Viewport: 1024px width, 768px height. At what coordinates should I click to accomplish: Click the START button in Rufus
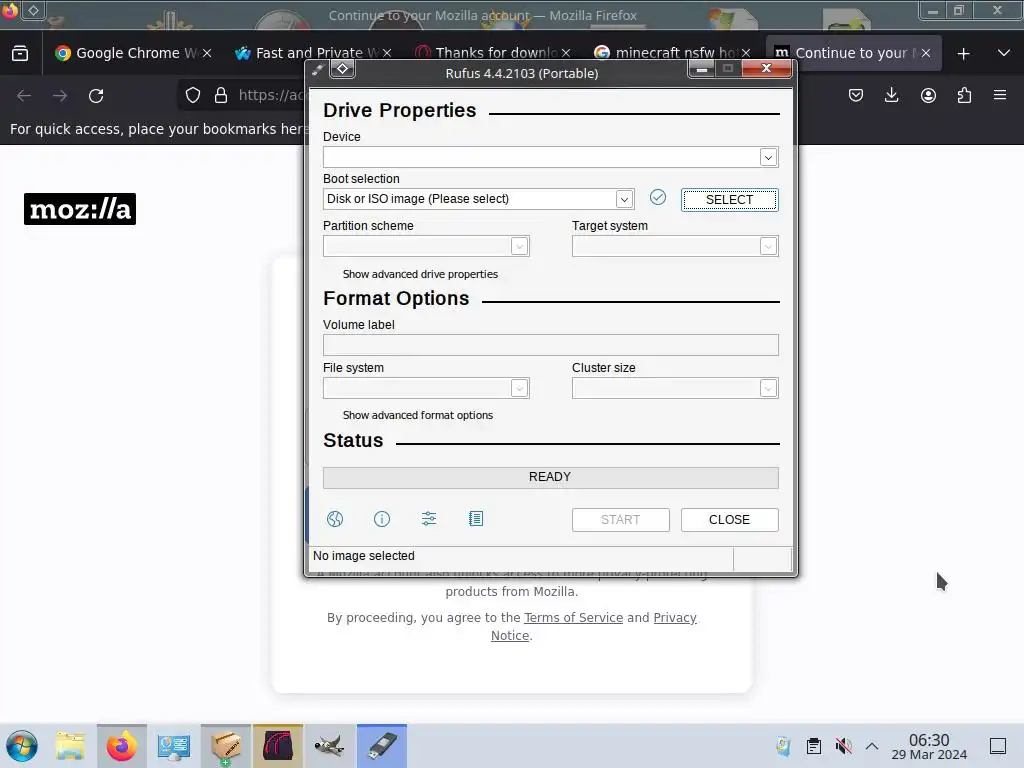pos(620,520)
